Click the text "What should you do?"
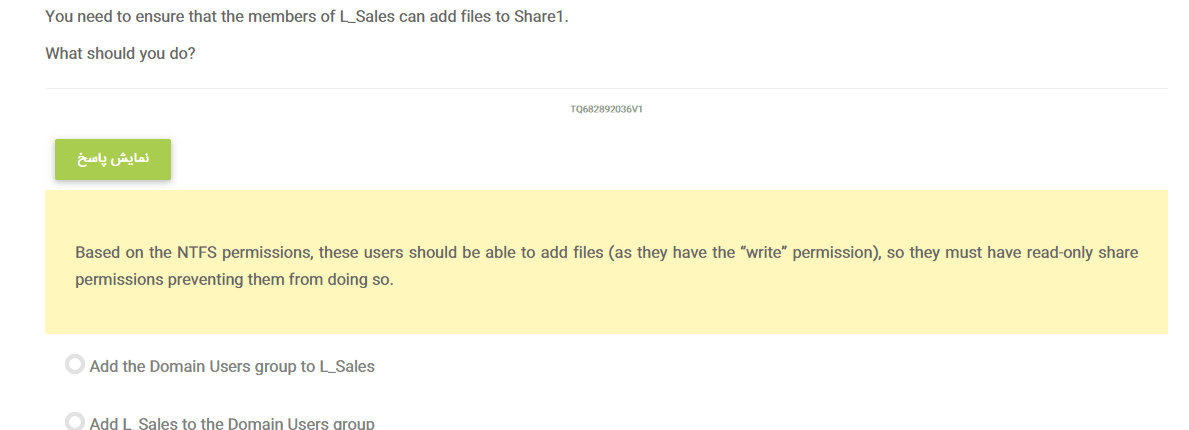Image resolution: width=1189 pixels, height=430 pixels. click(x=120, y=54)
